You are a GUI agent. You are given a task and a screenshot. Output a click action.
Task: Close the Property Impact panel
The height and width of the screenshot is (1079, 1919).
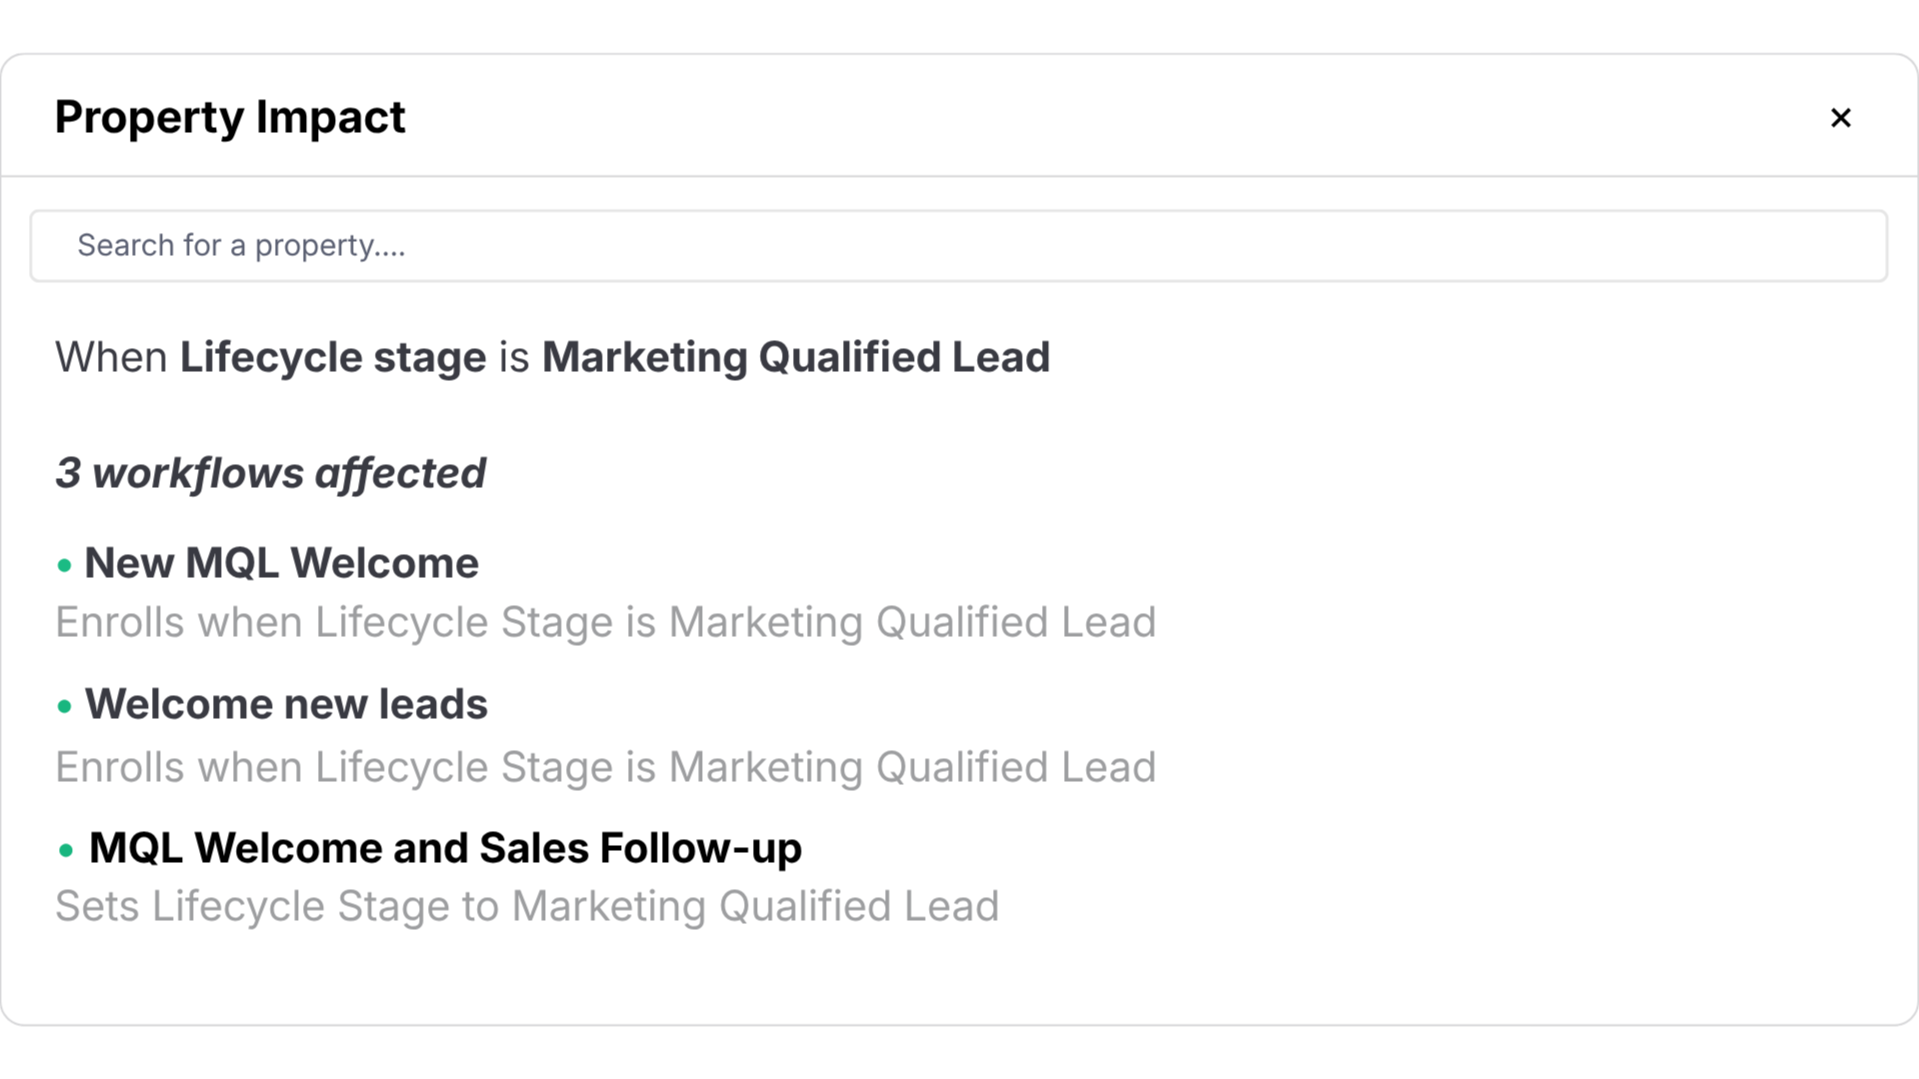(x=1840, y=118)
